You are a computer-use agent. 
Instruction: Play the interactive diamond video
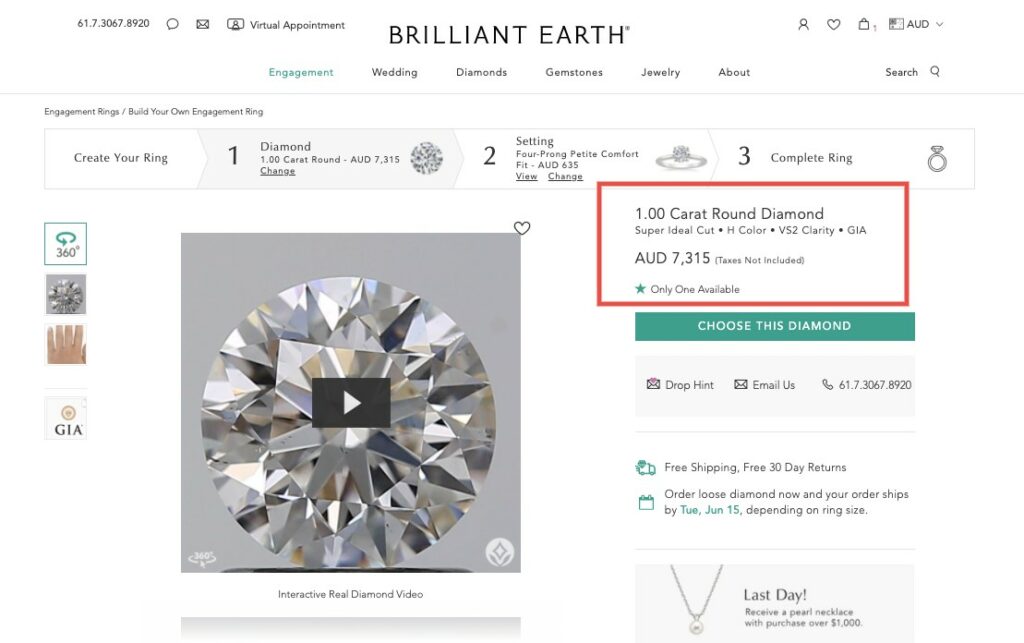351,402
